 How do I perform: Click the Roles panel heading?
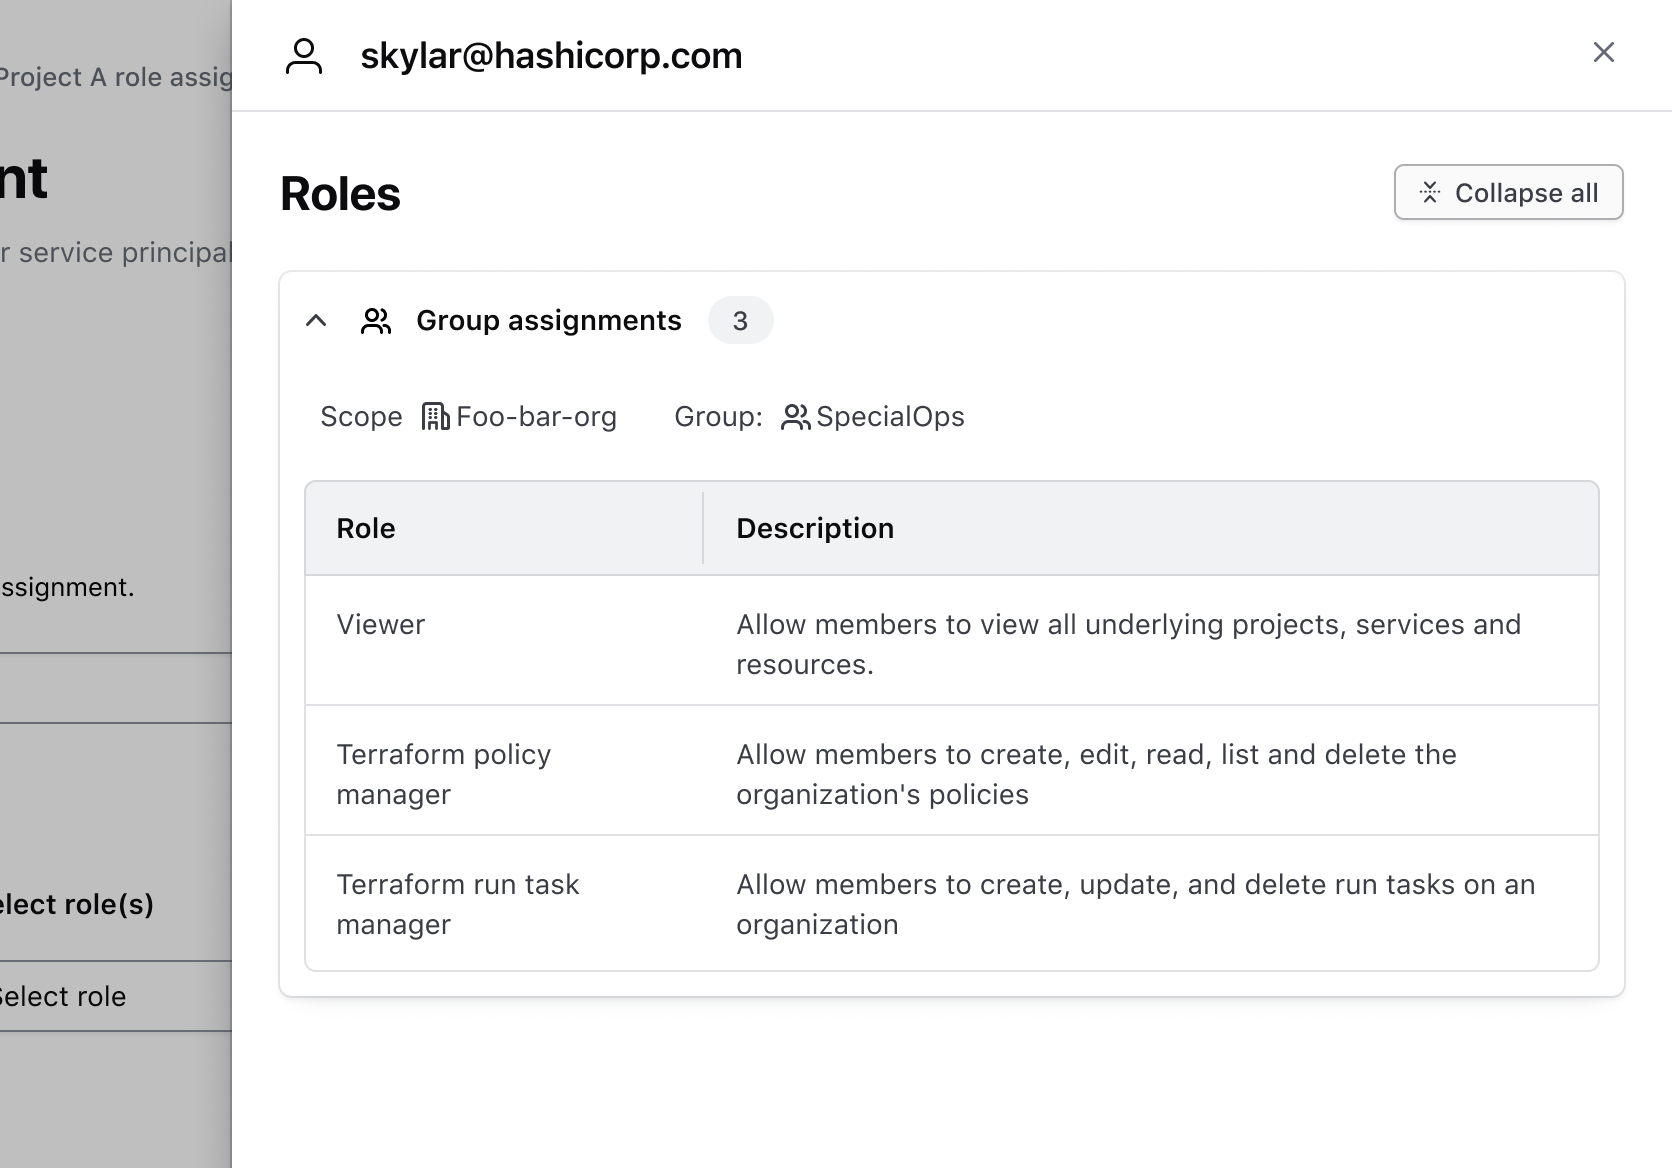[339, 194]
